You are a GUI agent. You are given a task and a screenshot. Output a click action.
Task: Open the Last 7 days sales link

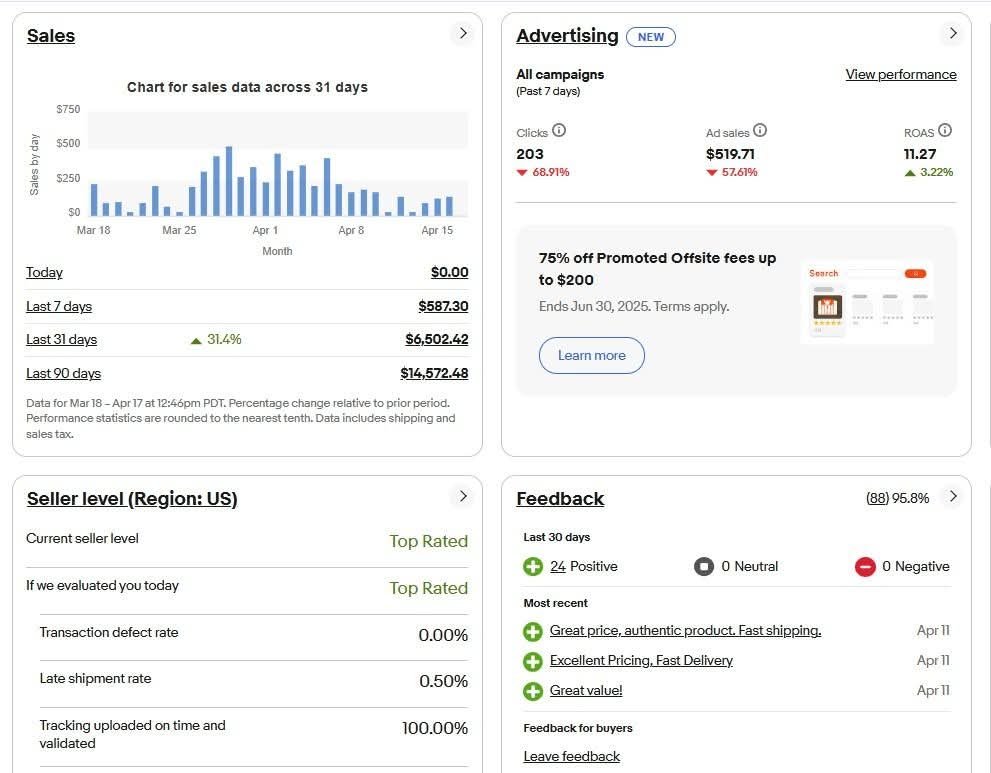pyautogui.click(x=59, y=307)
